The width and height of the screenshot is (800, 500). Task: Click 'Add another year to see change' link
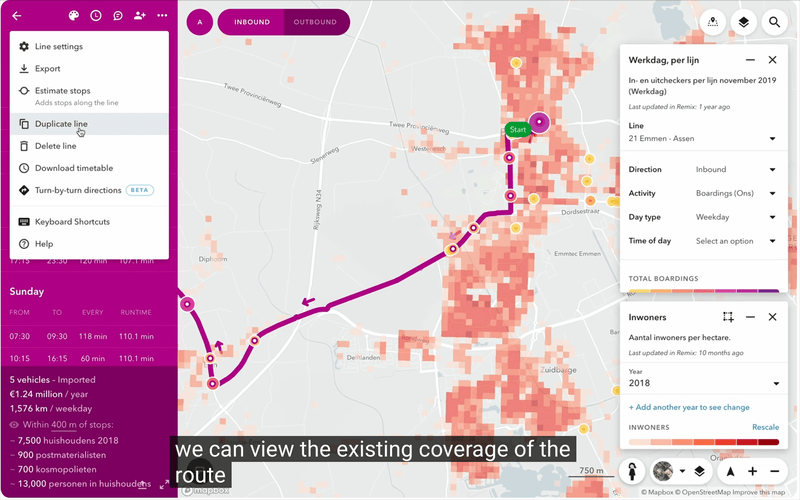click(x=688, y=407)
